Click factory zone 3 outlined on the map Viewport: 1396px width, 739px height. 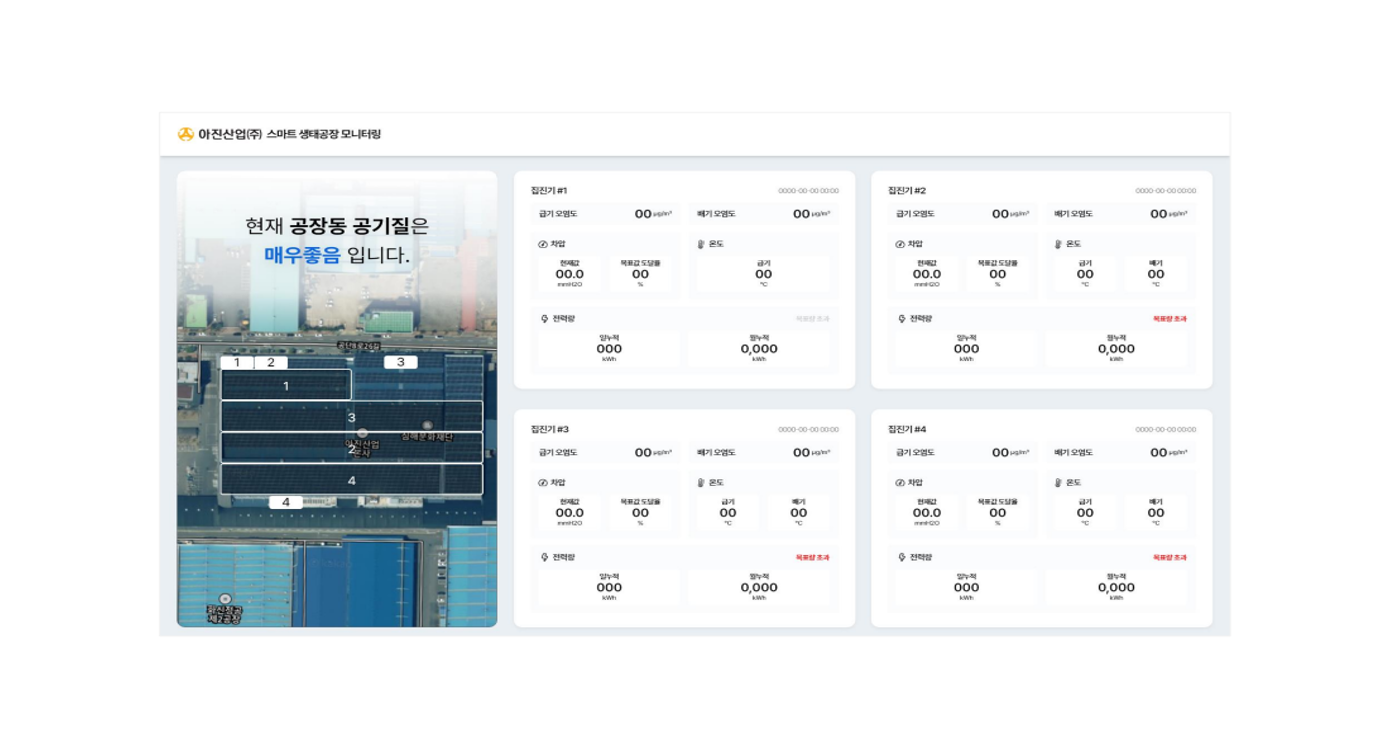tap(352, 418)
